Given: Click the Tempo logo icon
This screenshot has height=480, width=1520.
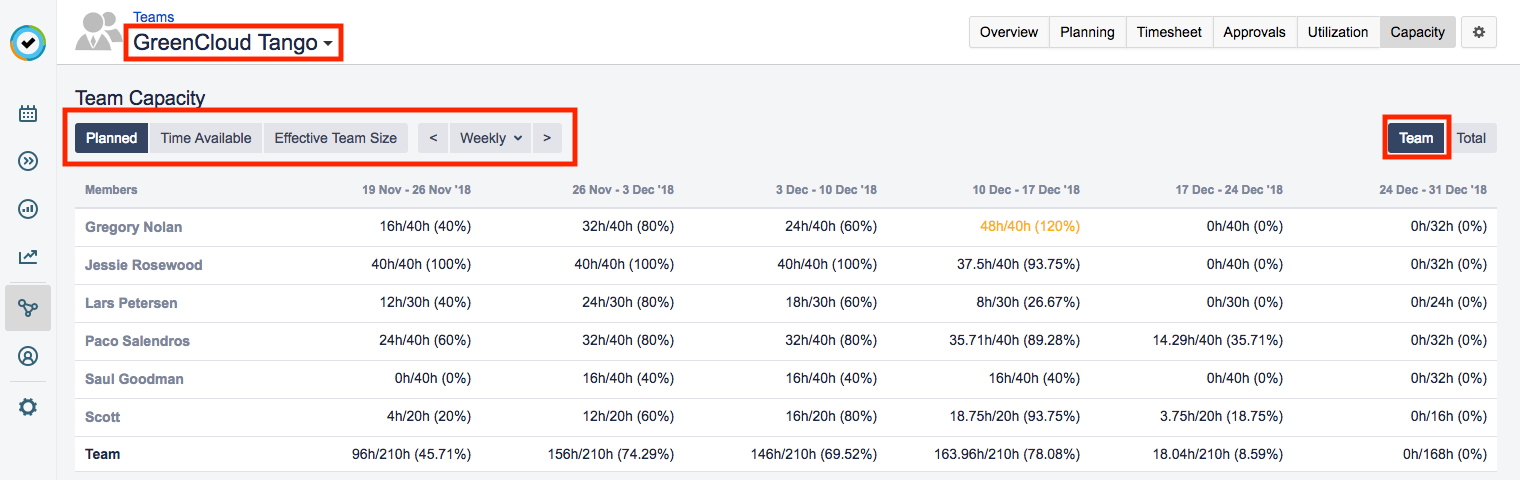Looking at the screenshot, I should pyautogui.click(x=28, y=43).
